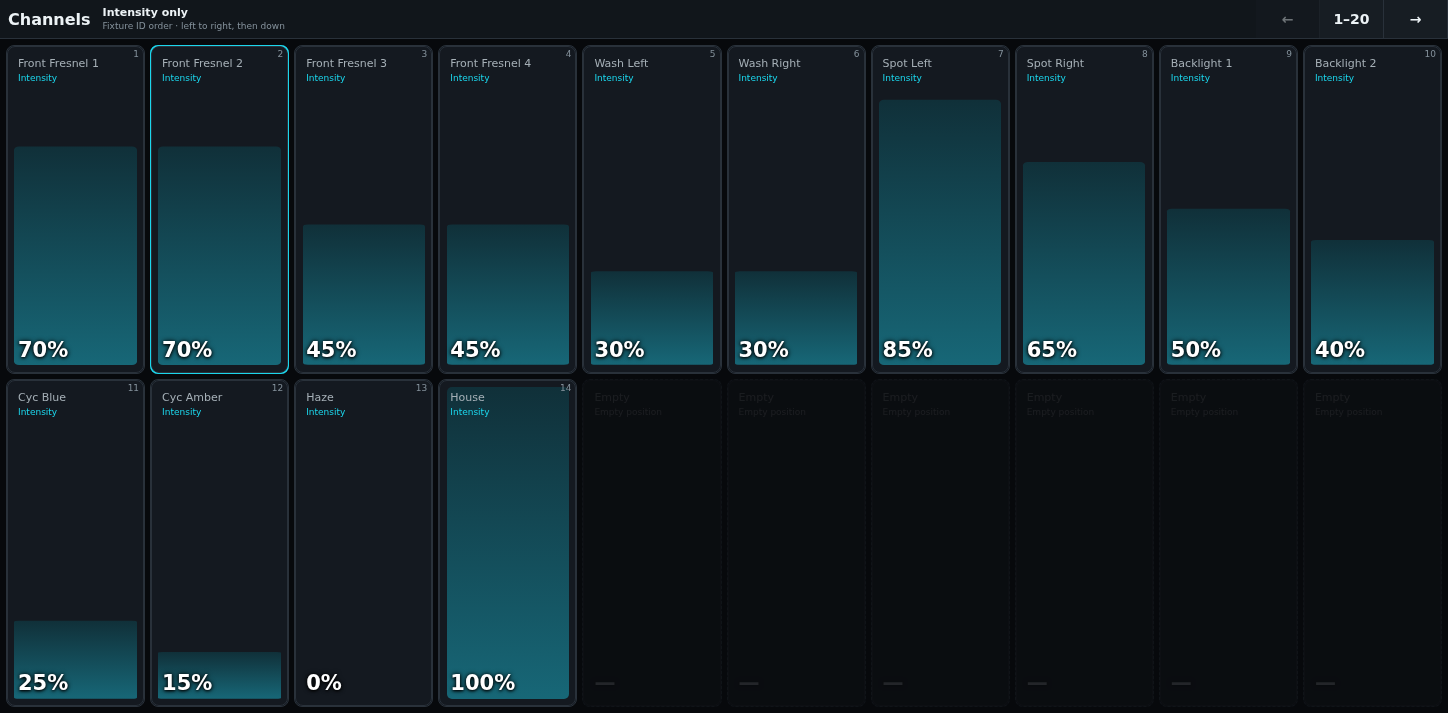This screenshot has height=713, width=1448.
Task: Select the Spot Right channel
Action: [x=1084, y=209]
